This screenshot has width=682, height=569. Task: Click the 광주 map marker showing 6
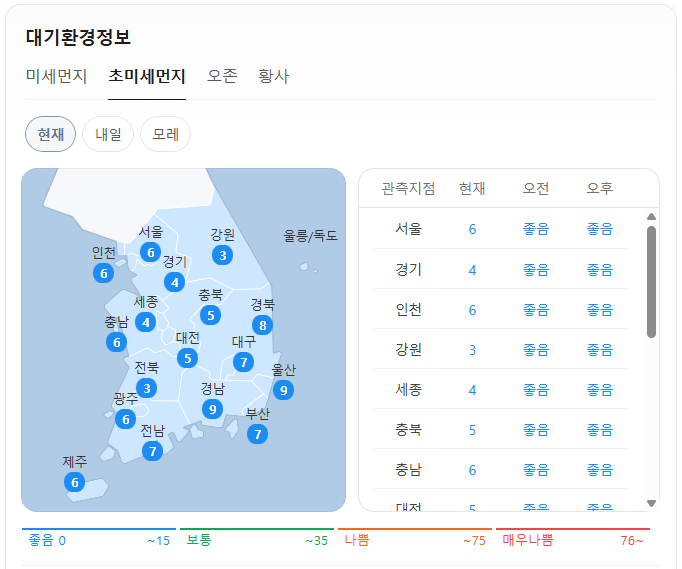(x=126, y=419)
